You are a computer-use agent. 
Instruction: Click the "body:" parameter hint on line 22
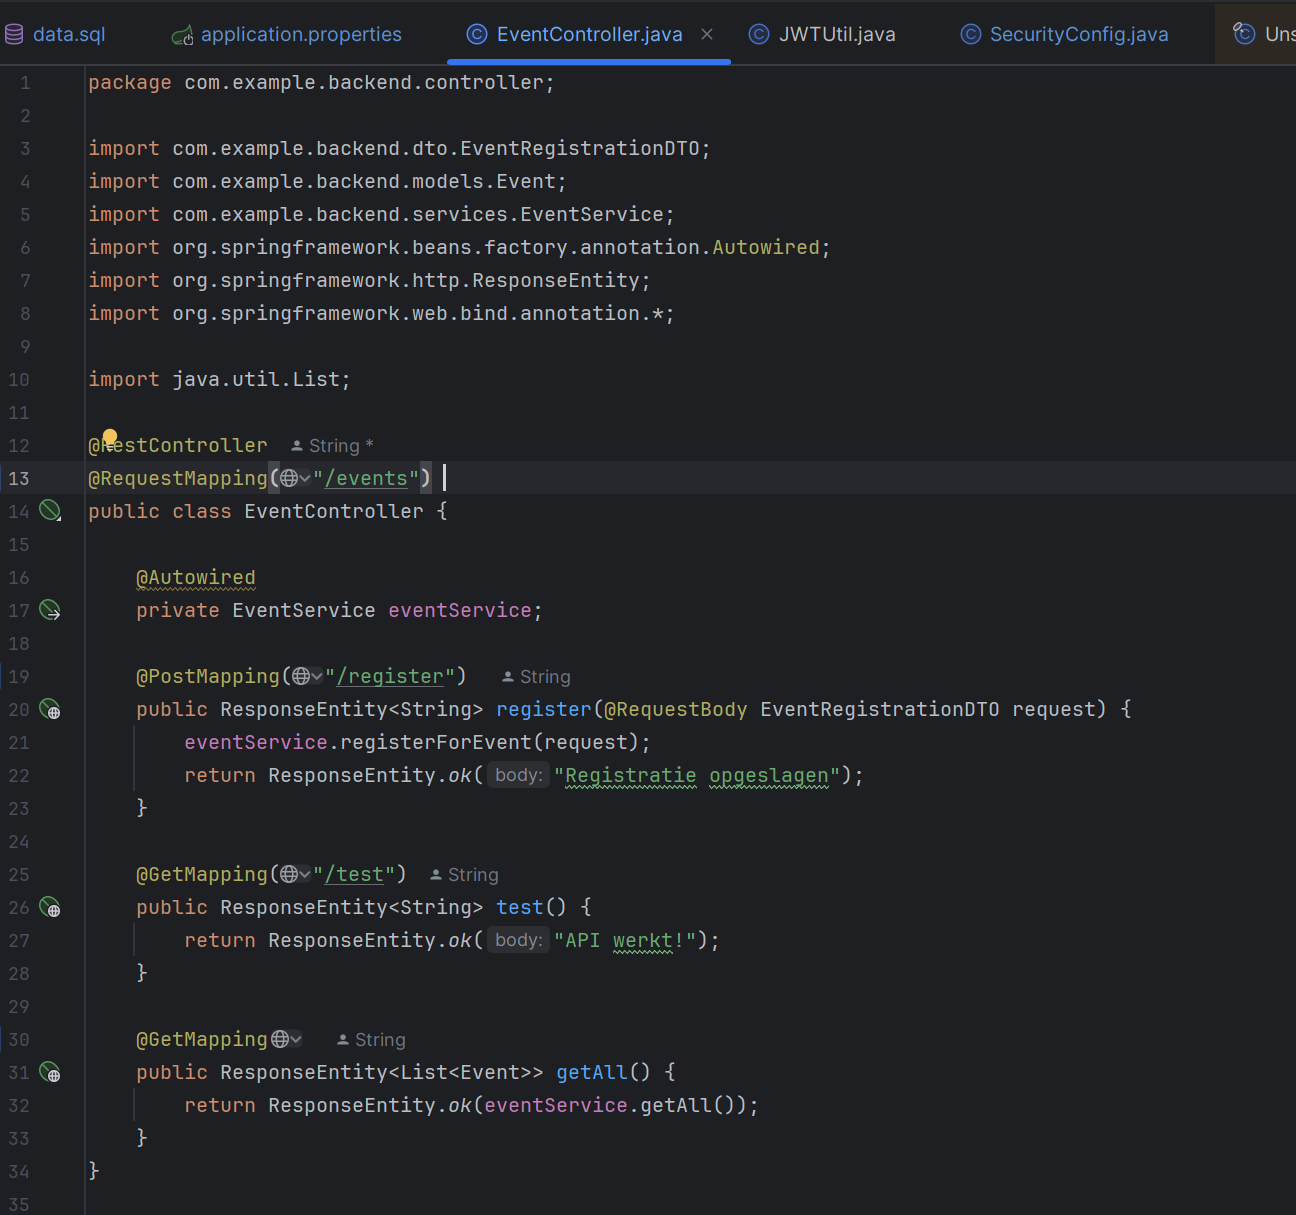pos(518,776)
